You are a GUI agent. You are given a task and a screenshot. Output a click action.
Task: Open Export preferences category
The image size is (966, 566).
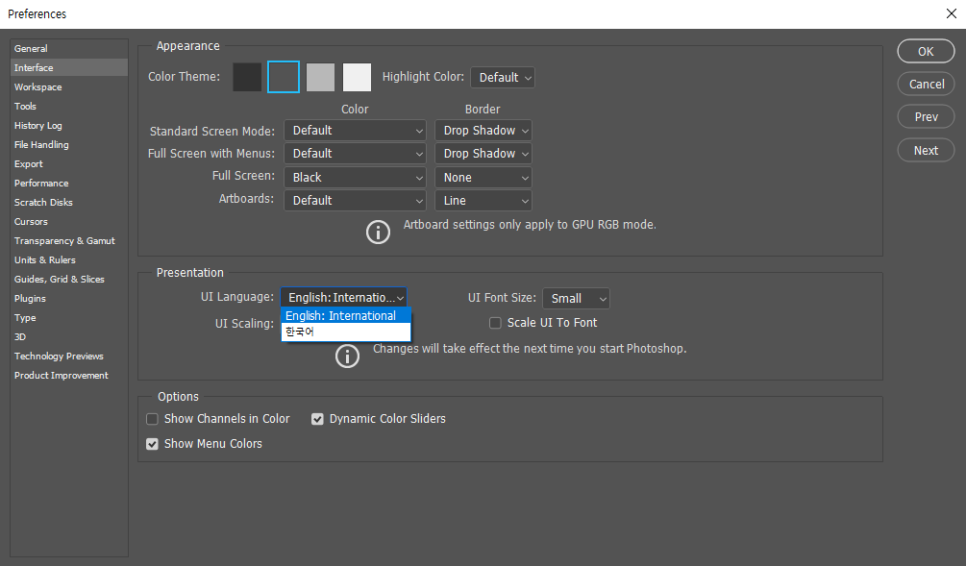point(69,164)
